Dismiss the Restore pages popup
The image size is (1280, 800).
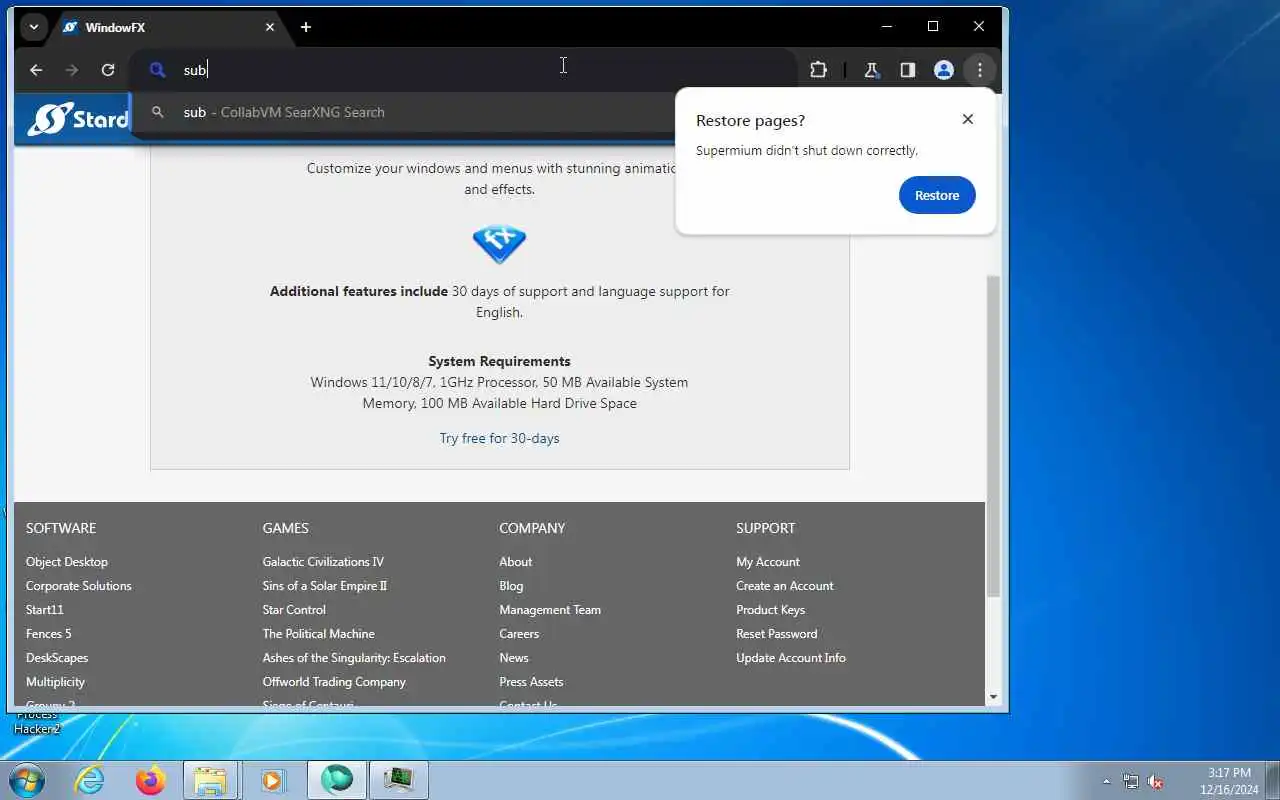click(967, 119)
